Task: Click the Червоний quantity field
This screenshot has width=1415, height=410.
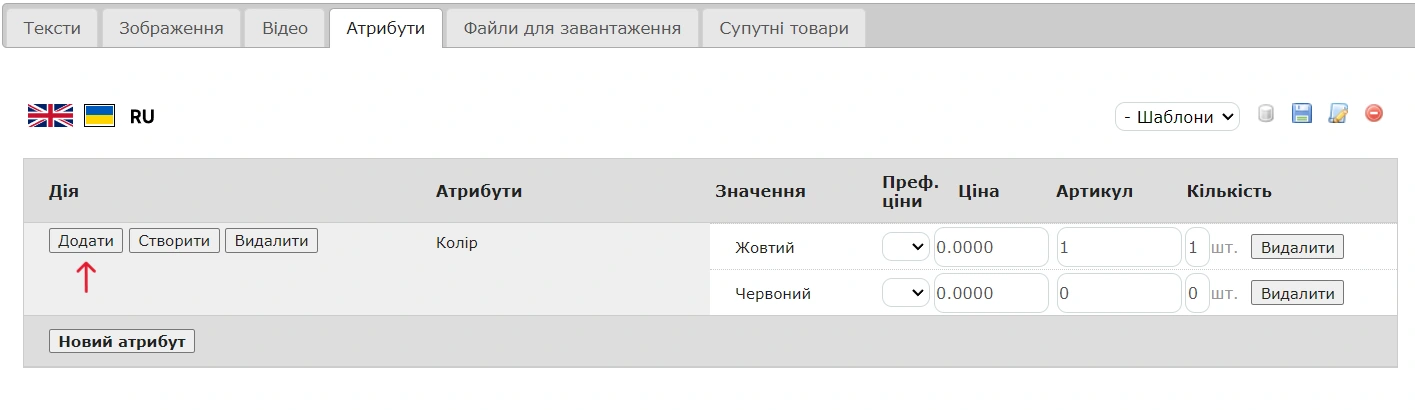Action: 1197,293
